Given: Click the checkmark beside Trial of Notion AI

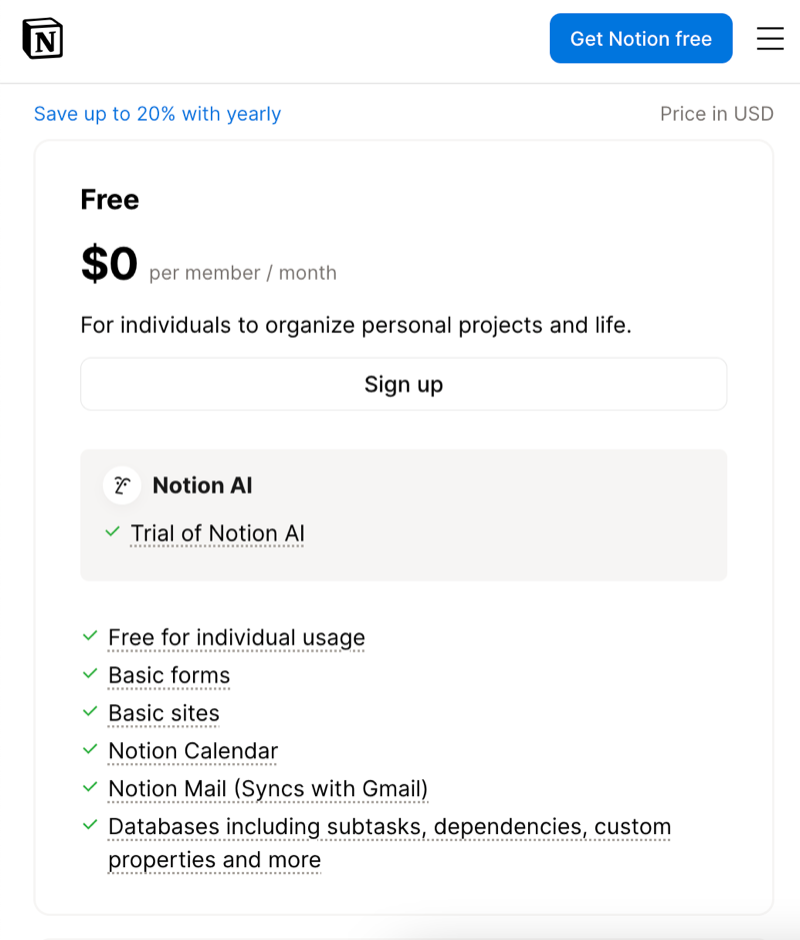Looking at the screenshot, I should (x=112, y=533).
